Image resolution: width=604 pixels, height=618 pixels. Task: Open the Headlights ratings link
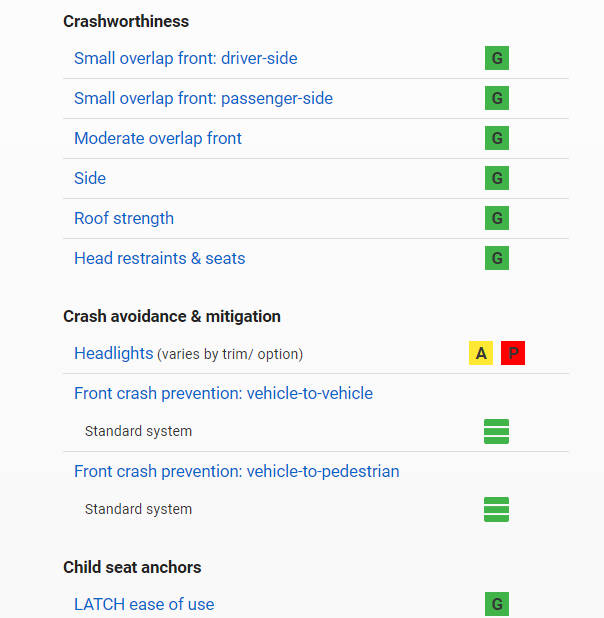tap(113, 353)
